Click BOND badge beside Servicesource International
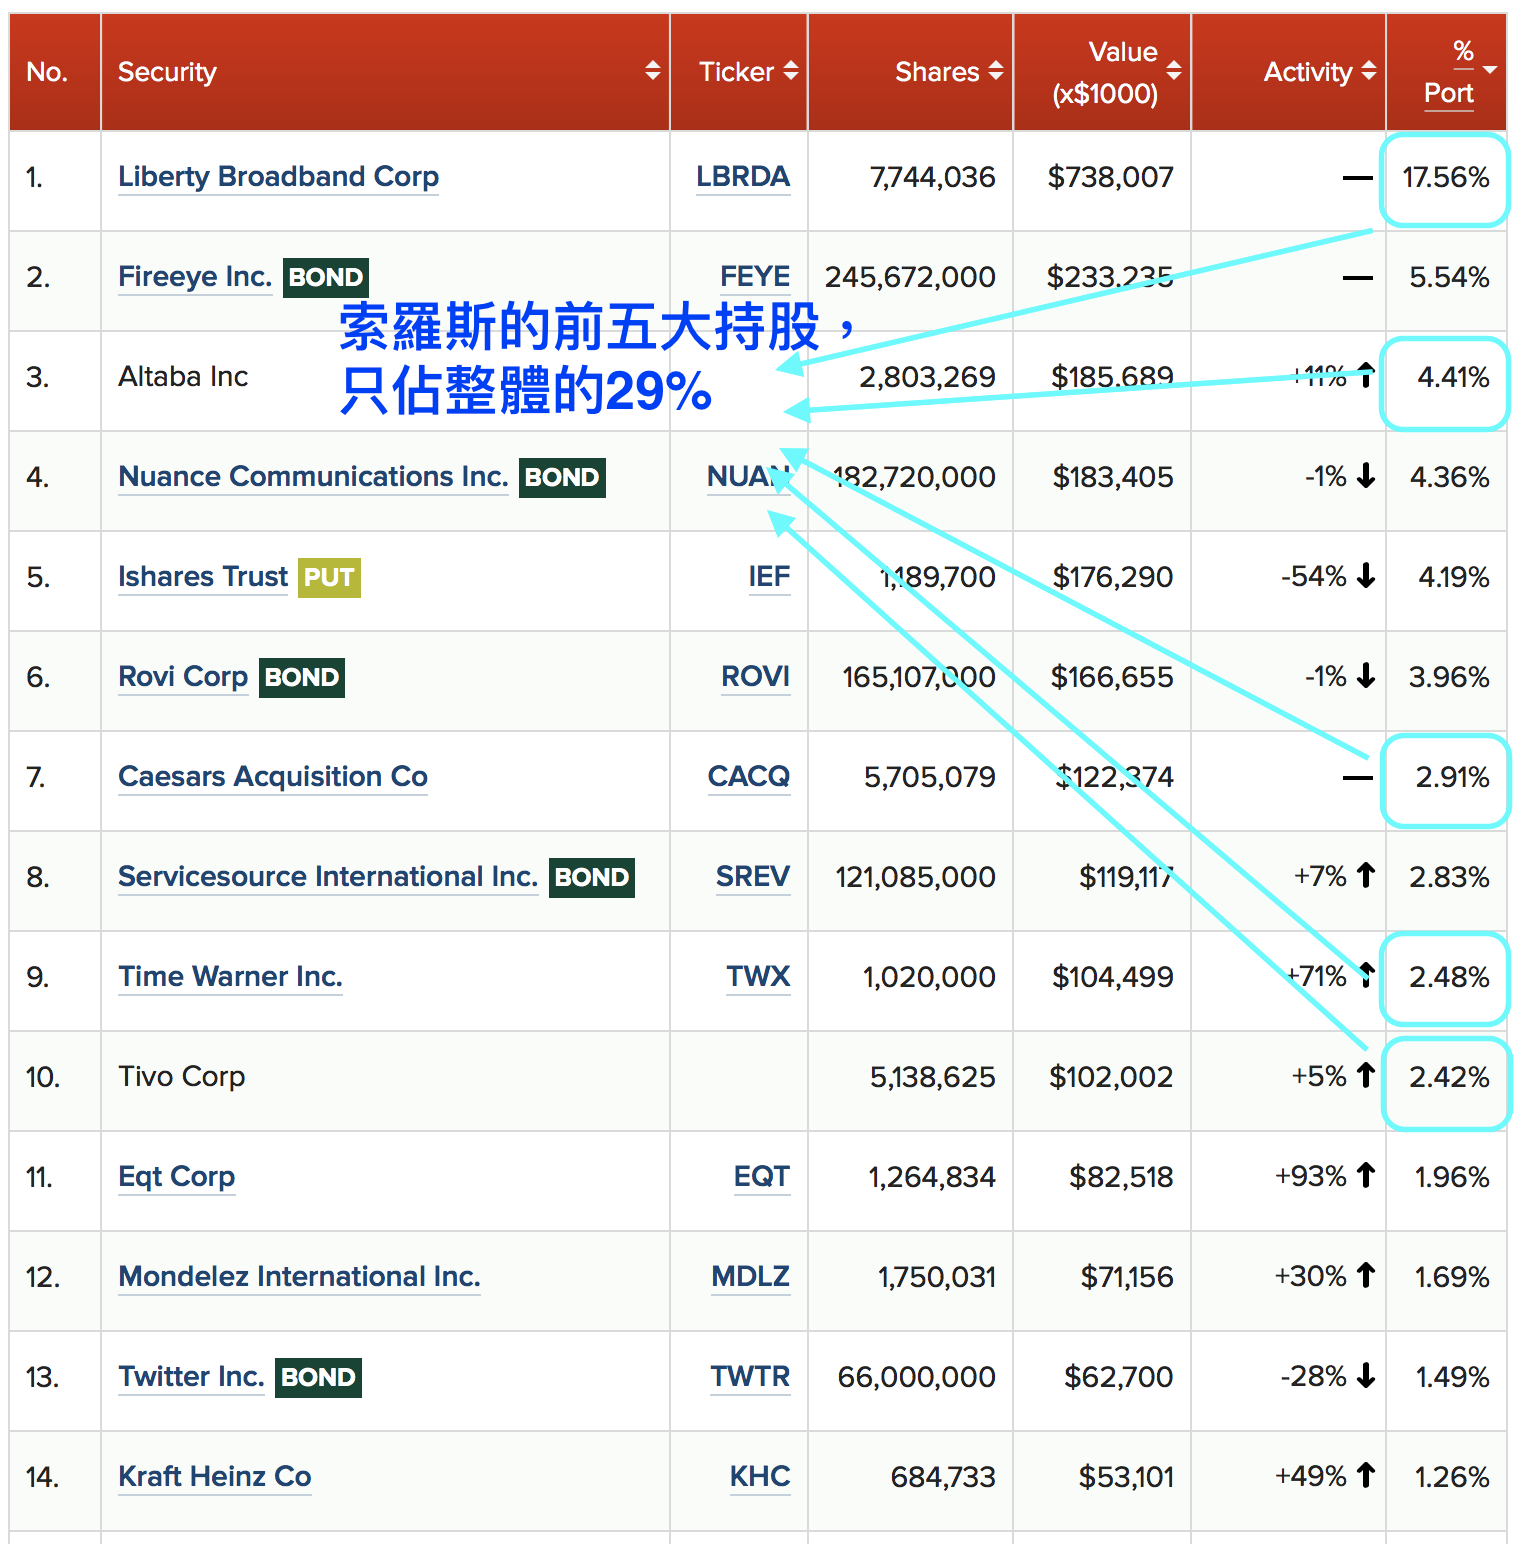The image size is (1518, 1544). [592, 877]
